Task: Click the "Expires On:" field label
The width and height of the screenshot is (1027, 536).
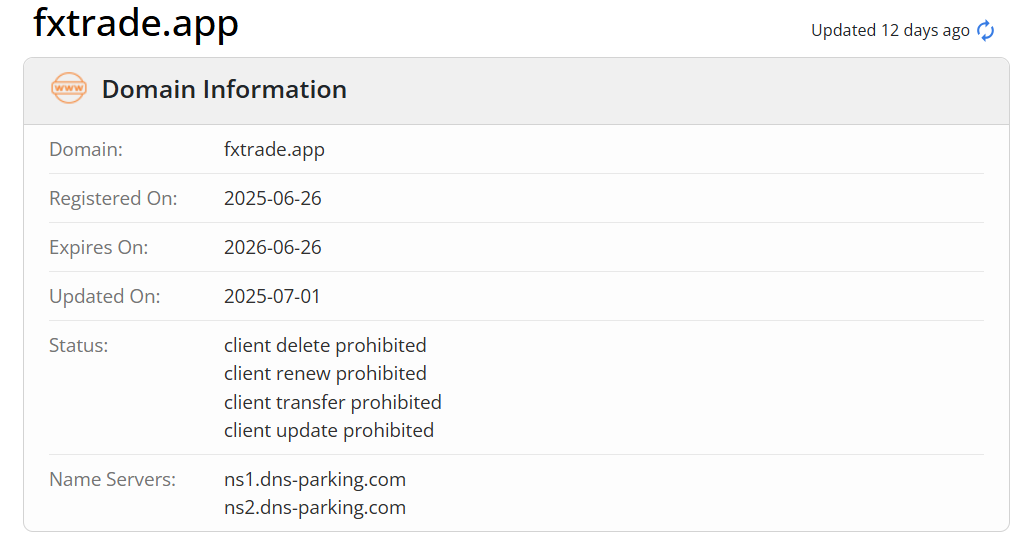Action: [x=98, y=247]
